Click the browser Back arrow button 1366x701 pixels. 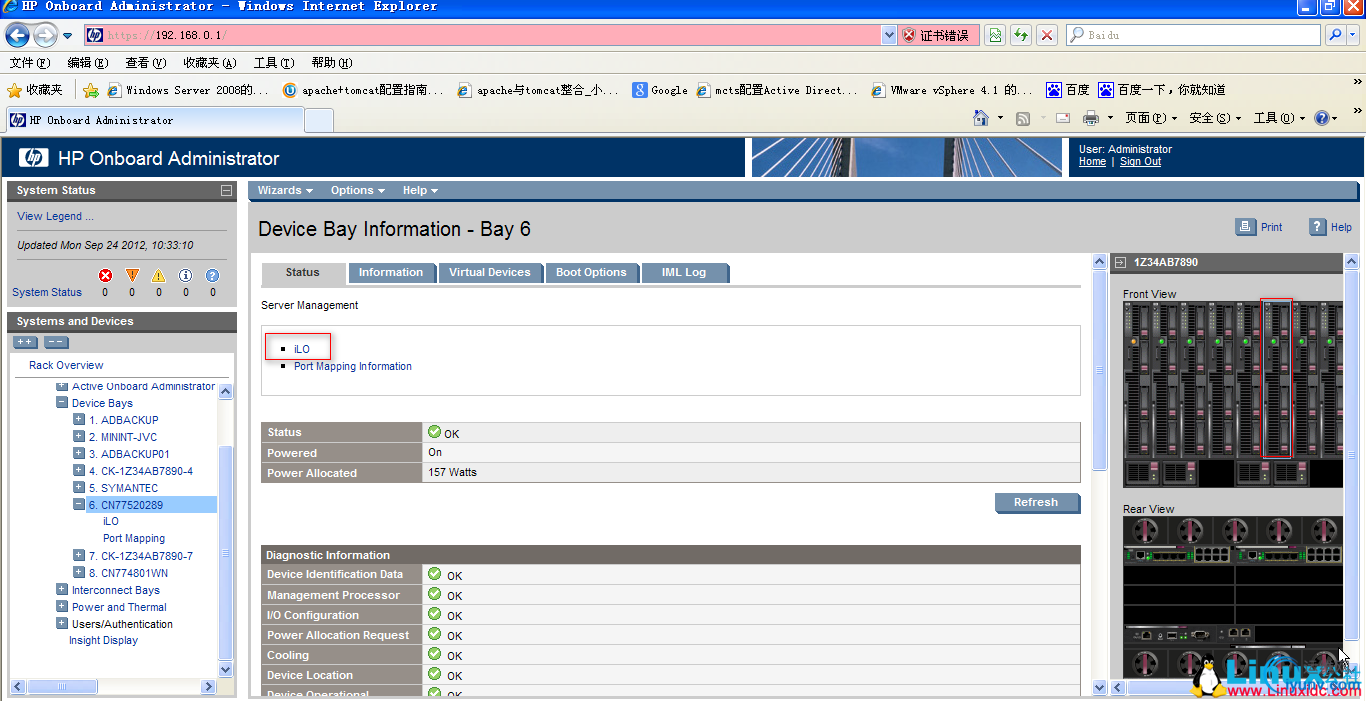coord(17,36)
